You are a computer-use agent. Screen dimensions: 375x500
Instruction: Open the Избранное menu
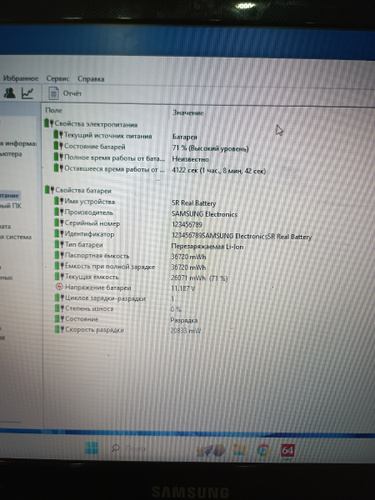[x=21, y=78]
